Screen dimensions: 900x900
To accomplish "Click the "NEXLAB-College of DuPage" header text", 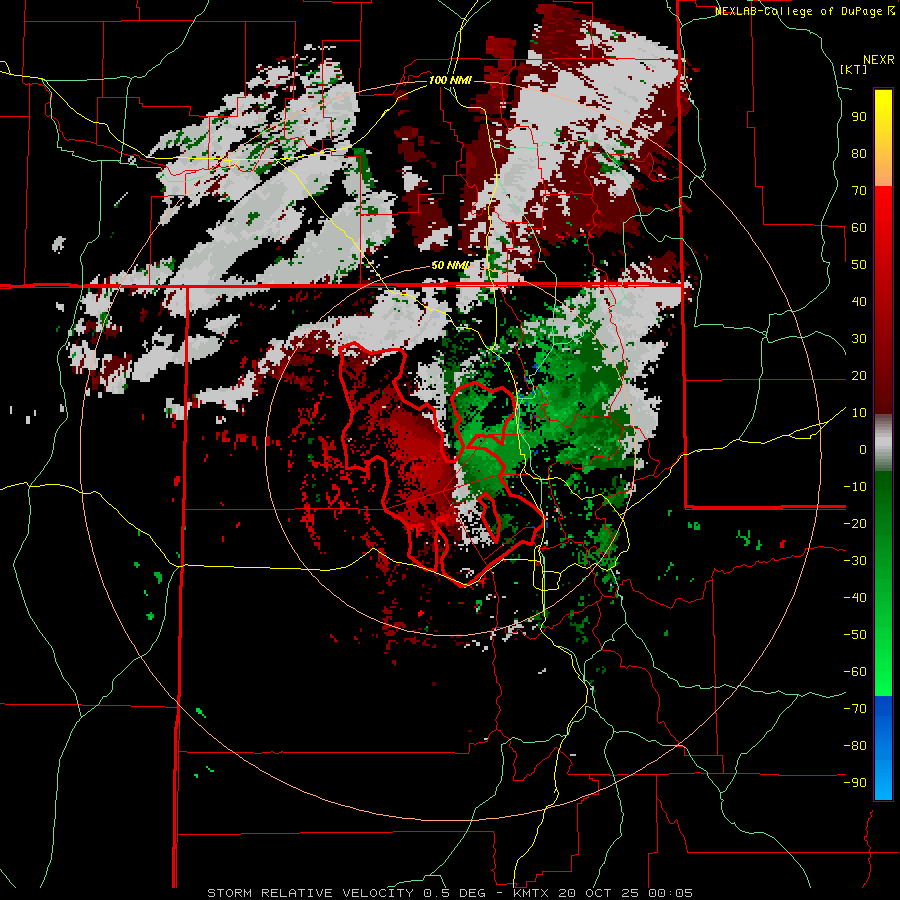I will [798, 11].
